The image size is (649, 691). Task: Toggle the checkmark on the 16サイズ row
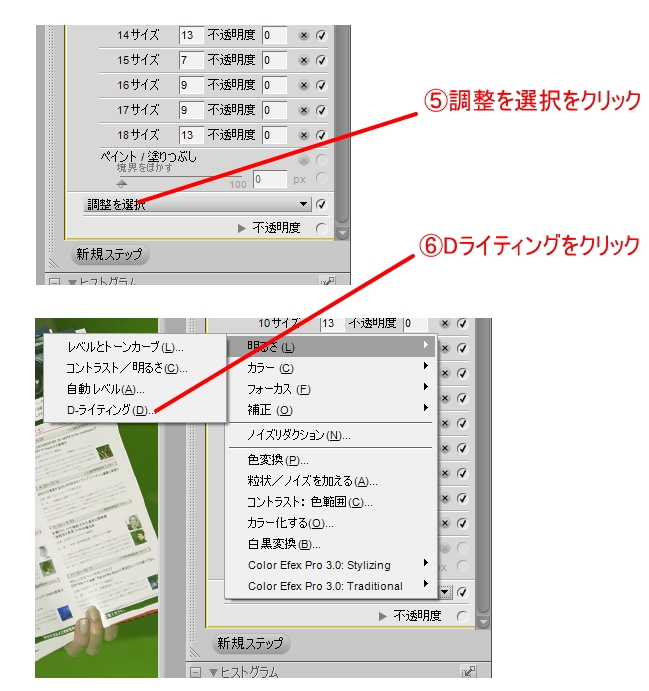pos(321,85)
